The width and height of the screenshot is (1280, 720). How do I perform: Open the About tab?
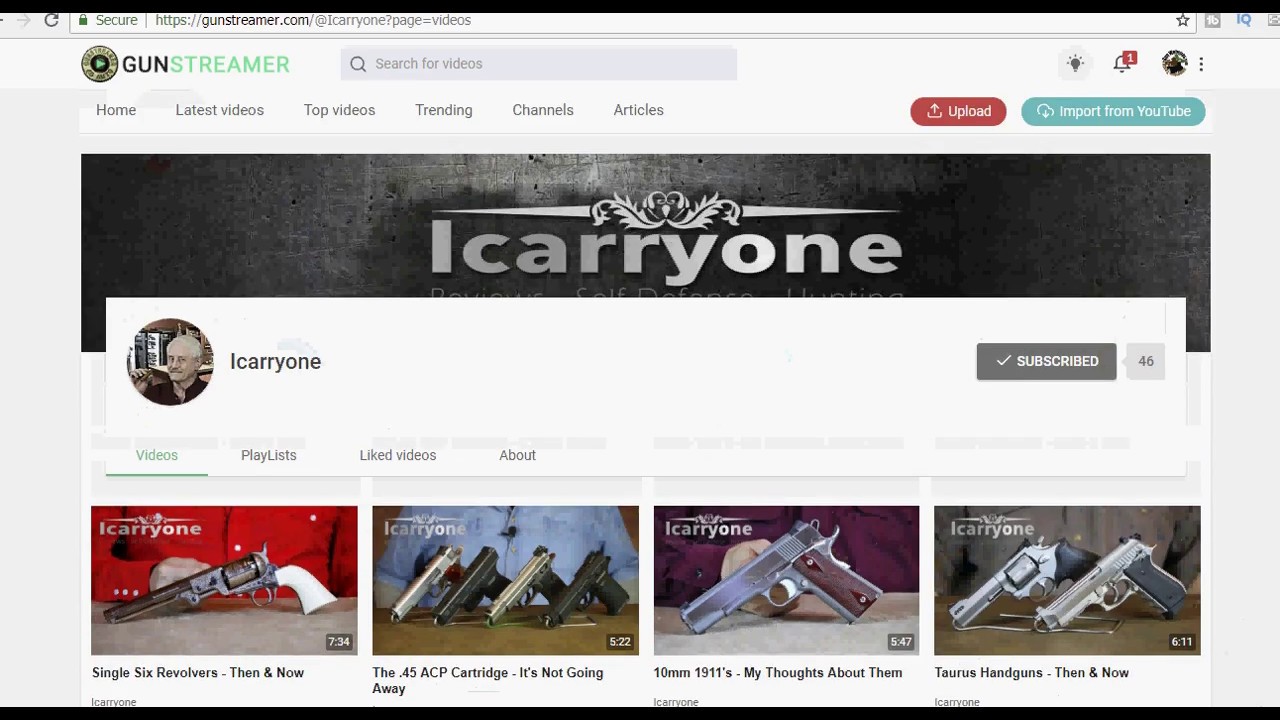(518, 455)
